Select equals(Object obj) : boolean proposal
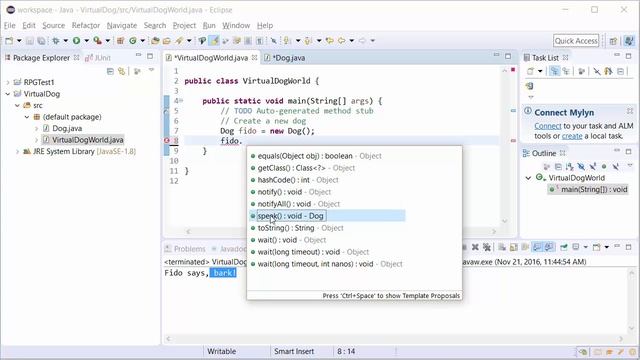 click(316, 156)
